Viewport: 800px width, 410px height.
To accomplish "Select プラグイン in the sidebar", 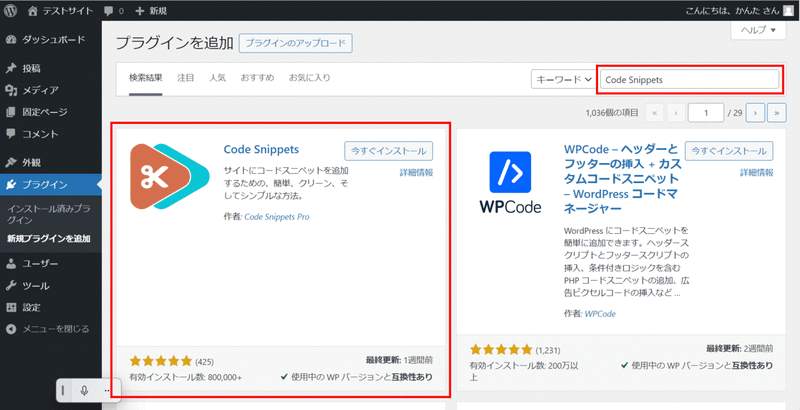I will [51, 185].
